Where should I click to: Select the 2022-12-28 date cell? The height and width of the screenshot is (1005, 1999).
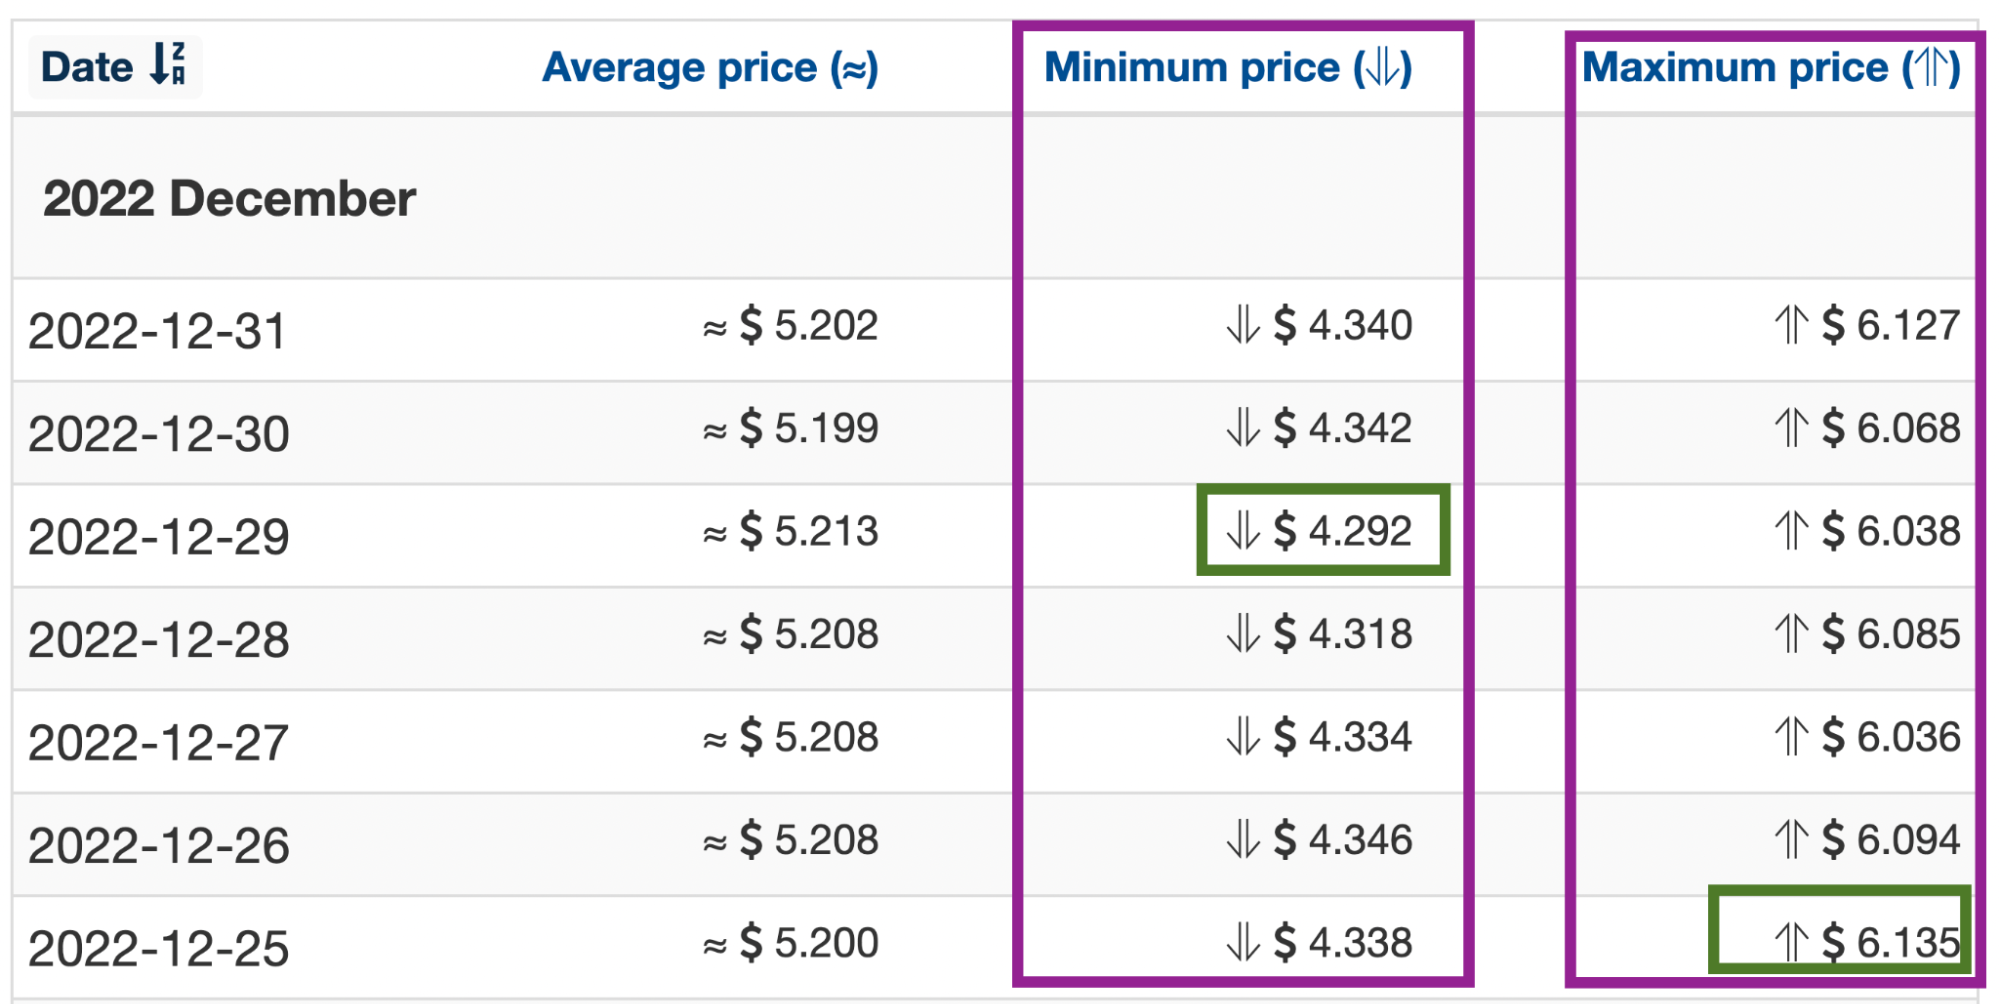click(158, 639)
